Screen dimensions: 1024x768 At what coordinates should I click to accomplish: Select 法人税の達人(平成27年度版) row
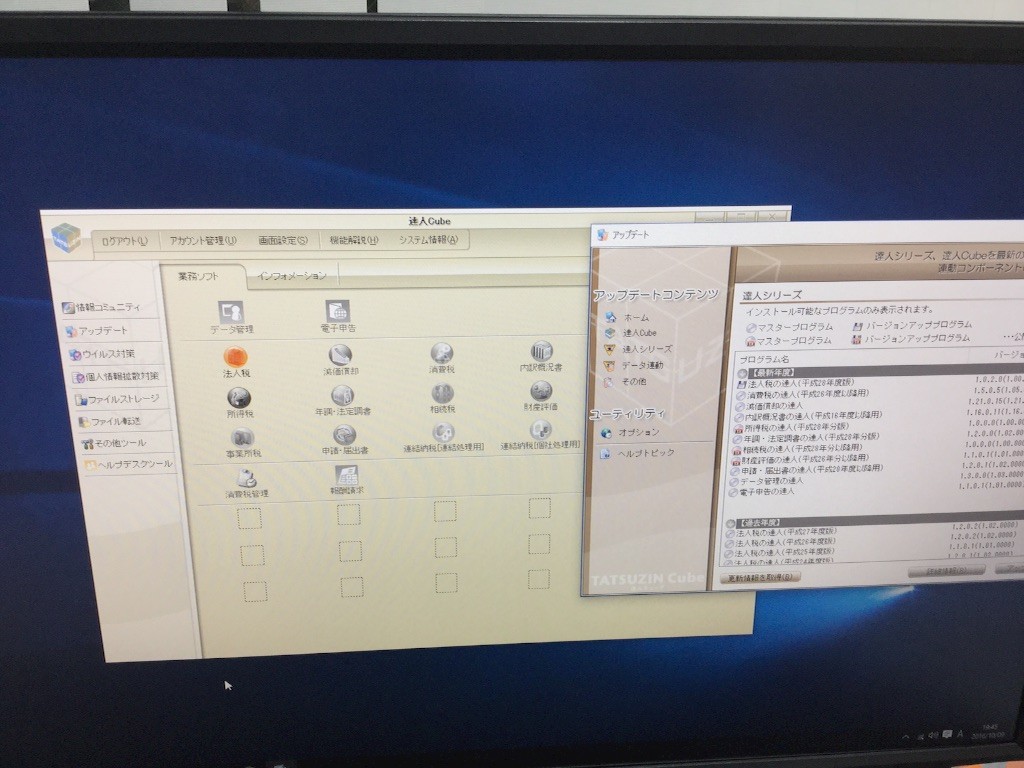[x=782, y=533]
